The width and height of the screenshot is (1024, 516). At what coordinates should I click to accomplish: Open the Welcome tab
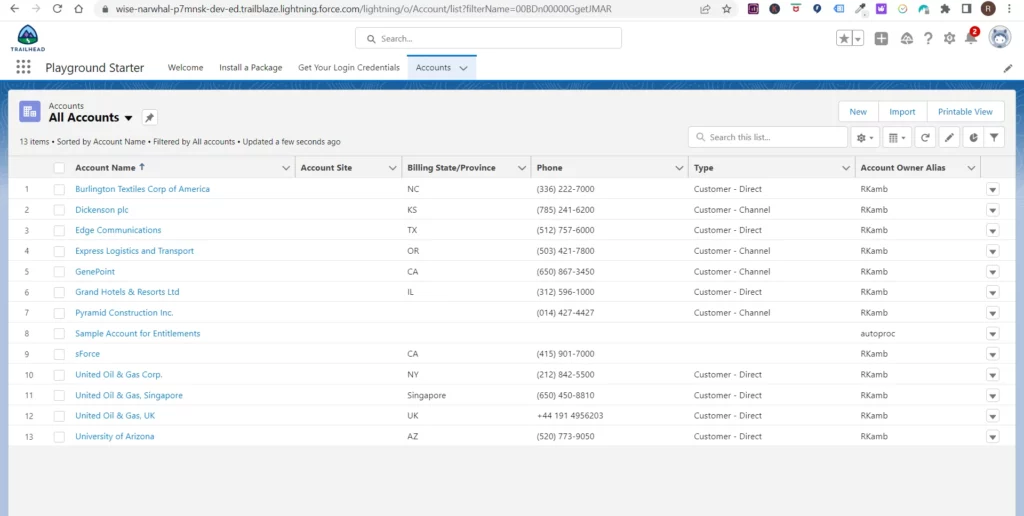[x=185, y=67]
